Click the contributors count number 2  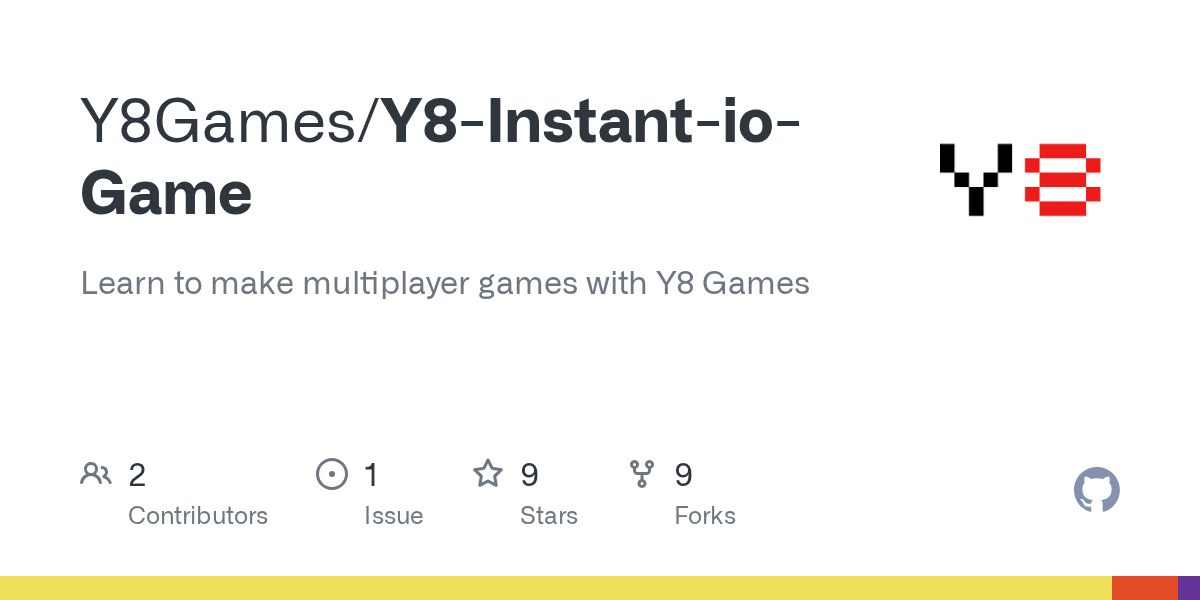coord(137,474)
